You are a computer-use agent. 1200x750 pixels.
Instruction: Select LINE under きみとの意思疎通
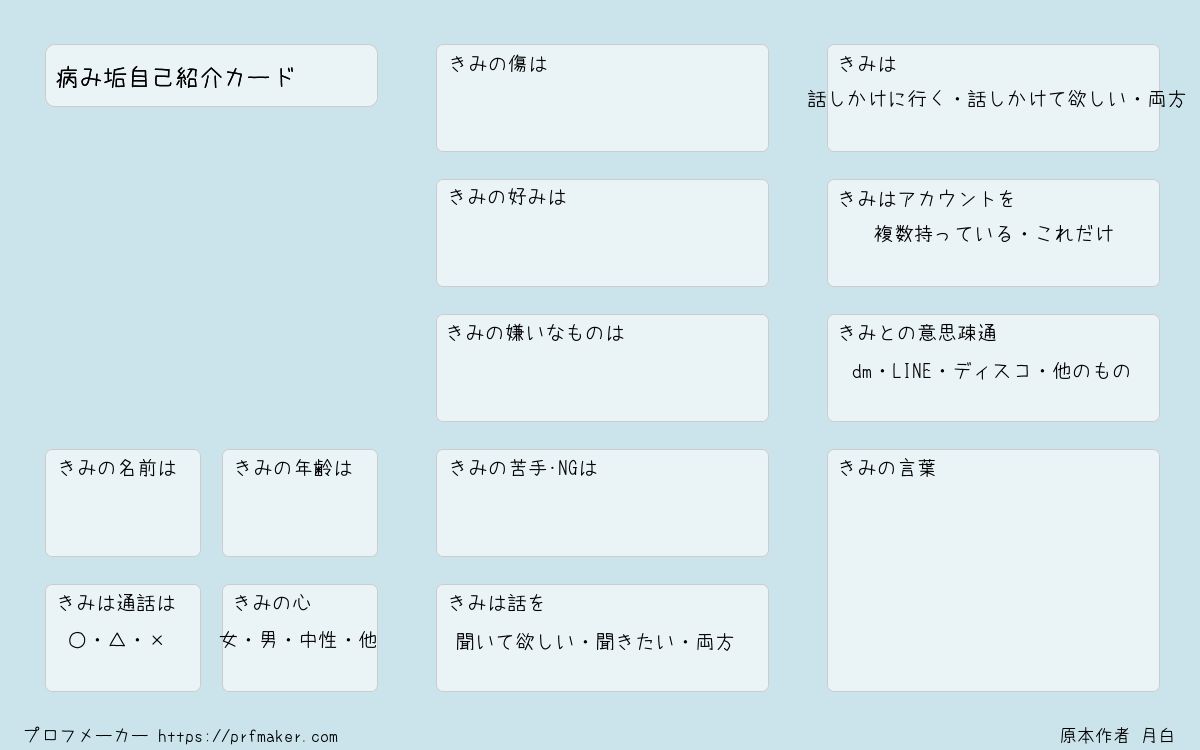point(911,371)
